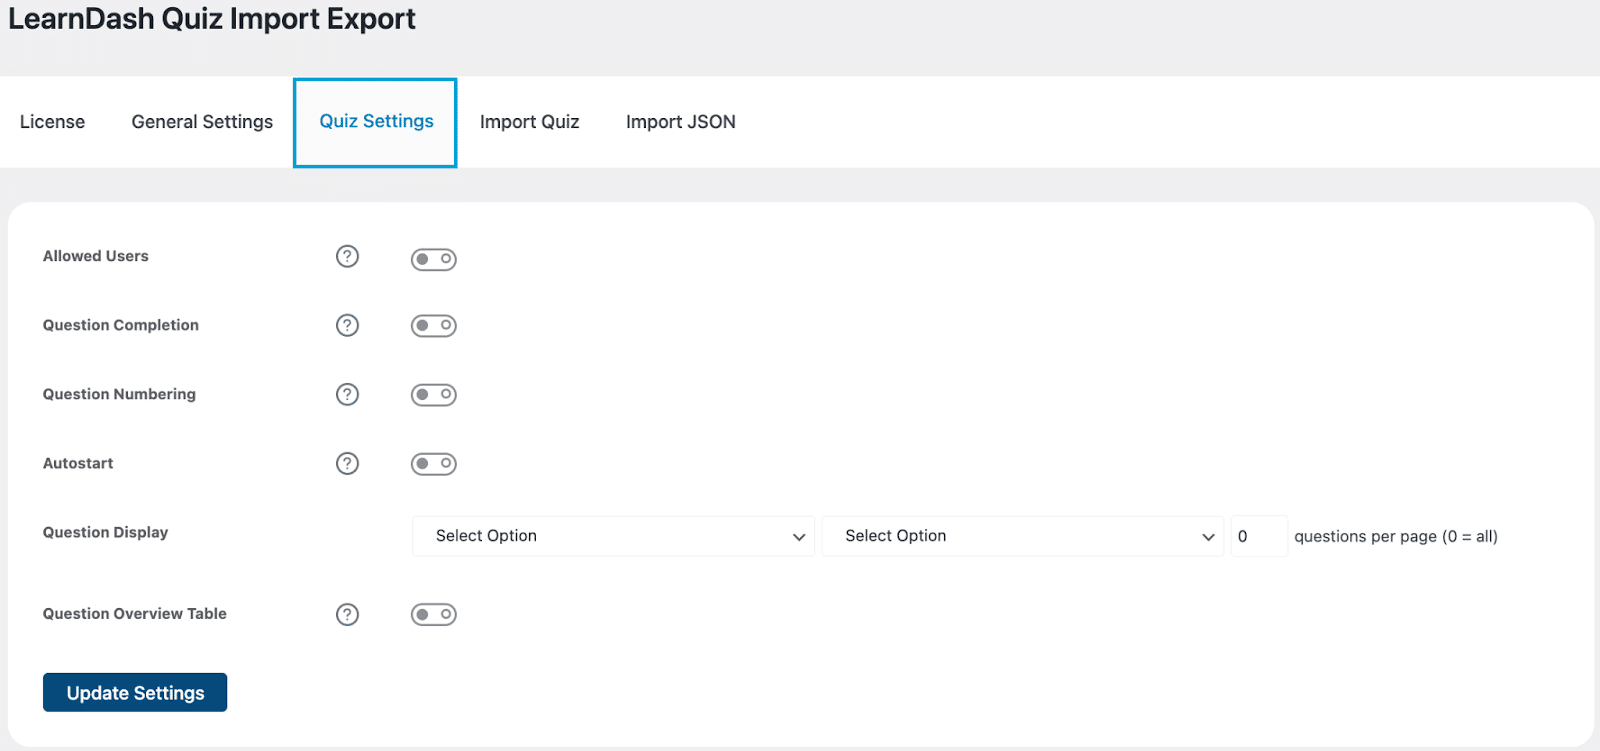Click the LearnDash Quiz Import Export heading

212,19
